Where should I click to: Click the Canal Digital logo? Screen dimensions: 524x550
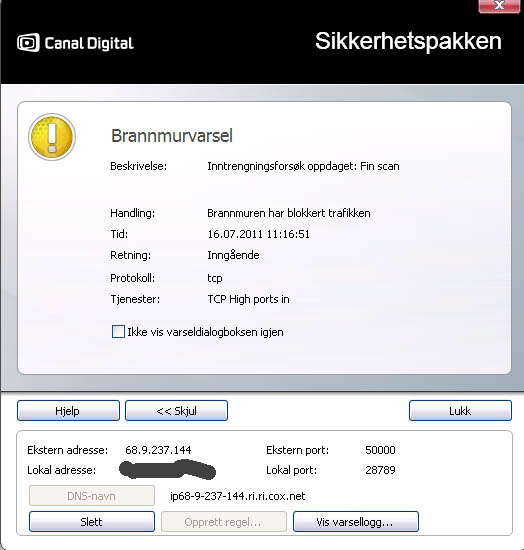coord(75,43)
